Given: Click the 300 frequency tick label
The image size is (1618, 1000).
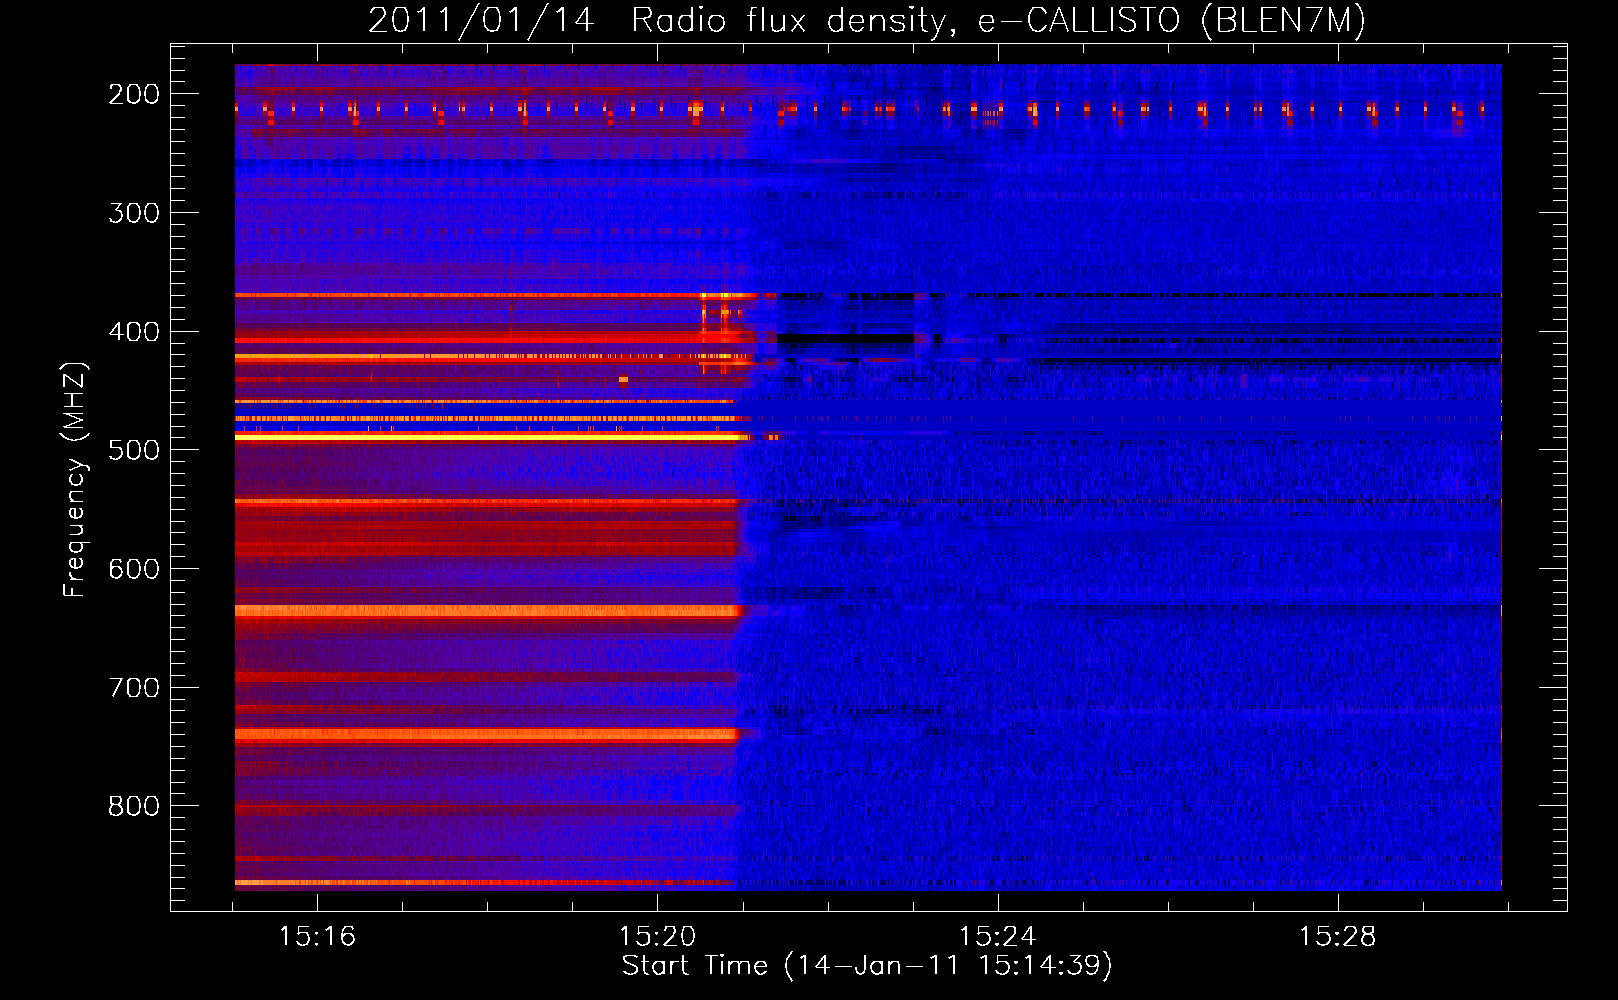Looking at the screenshot, I should click(x=134, y=213).
